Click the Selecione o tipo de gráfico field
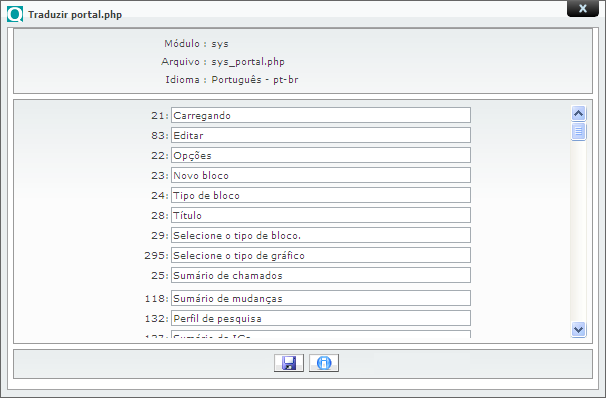This screenshot has height=398, width=606. [321, 255]
